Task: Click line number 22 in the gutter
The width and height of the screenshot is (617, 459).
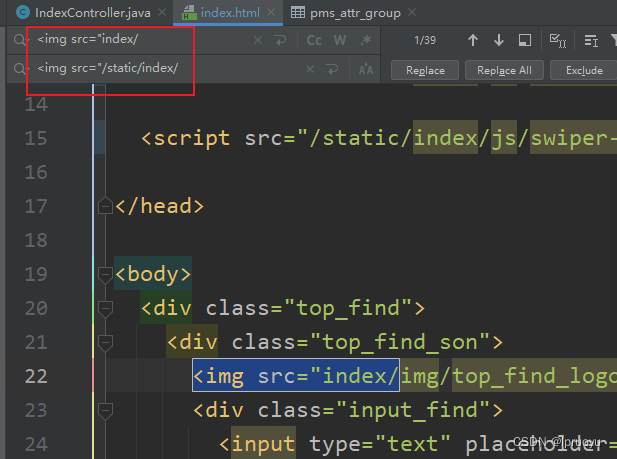Action: (36, 376)
